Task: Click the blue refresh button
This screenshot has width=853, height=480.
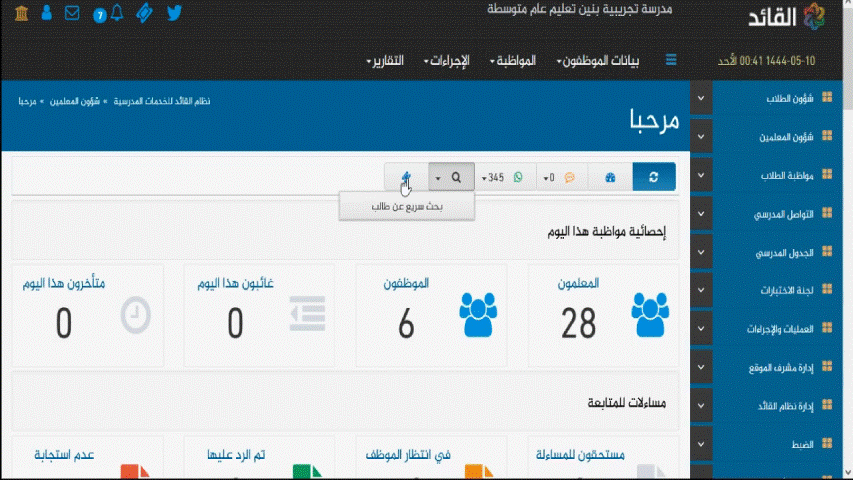Action: click(654, 177)
